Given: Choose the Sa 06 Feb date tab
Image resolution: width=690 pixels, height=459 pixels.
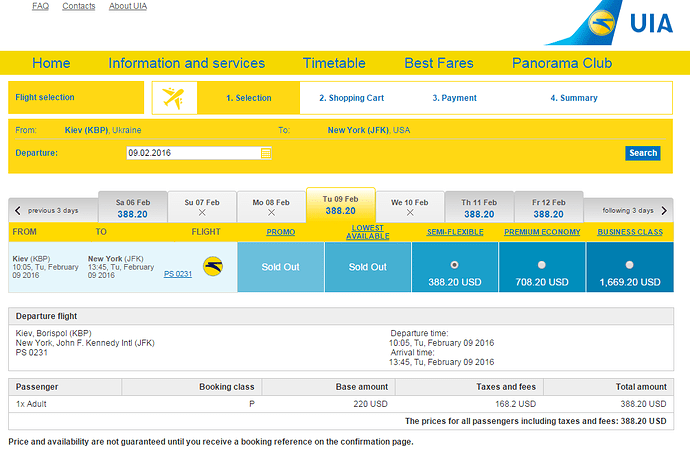Looking at the screenshot, I should pyautogui.click(x=132, y=207).
